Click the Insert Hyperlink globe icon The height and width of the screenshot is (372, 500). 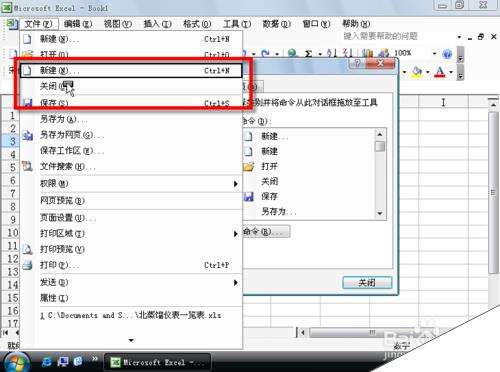point(292,53)
